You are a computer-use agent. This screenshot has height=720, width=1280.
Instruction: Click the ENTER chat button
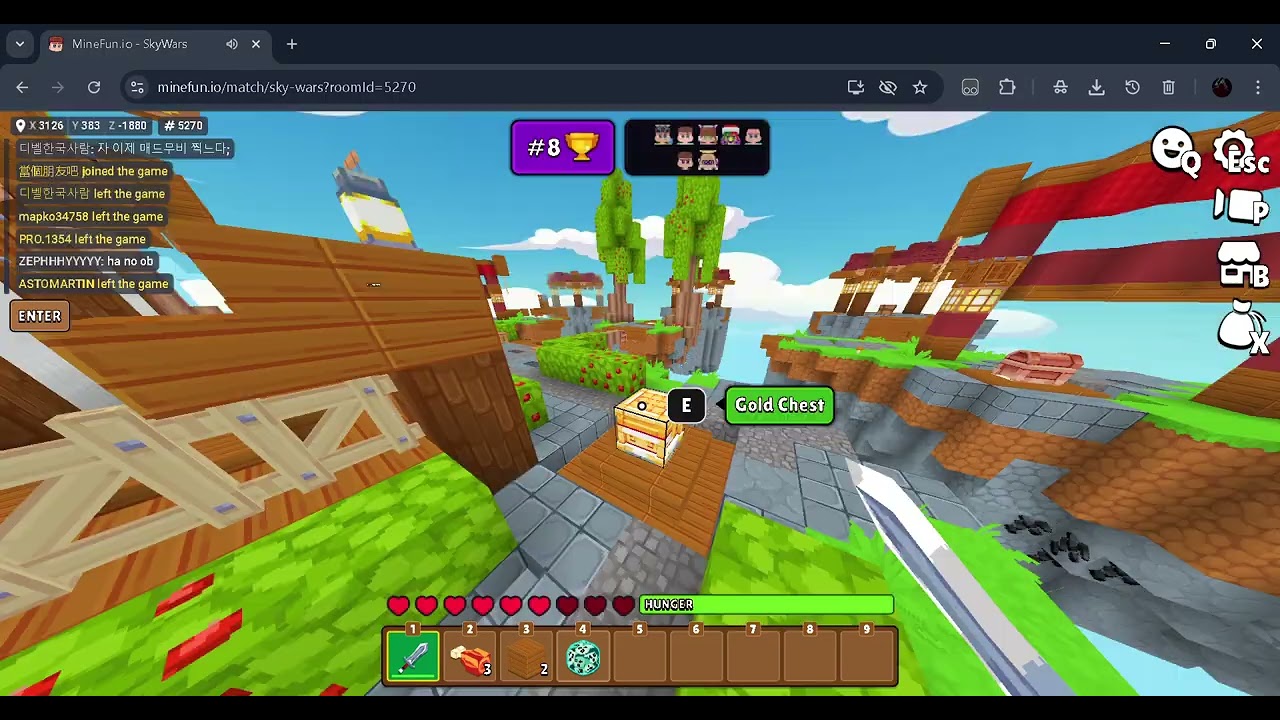tap(40, 316)
